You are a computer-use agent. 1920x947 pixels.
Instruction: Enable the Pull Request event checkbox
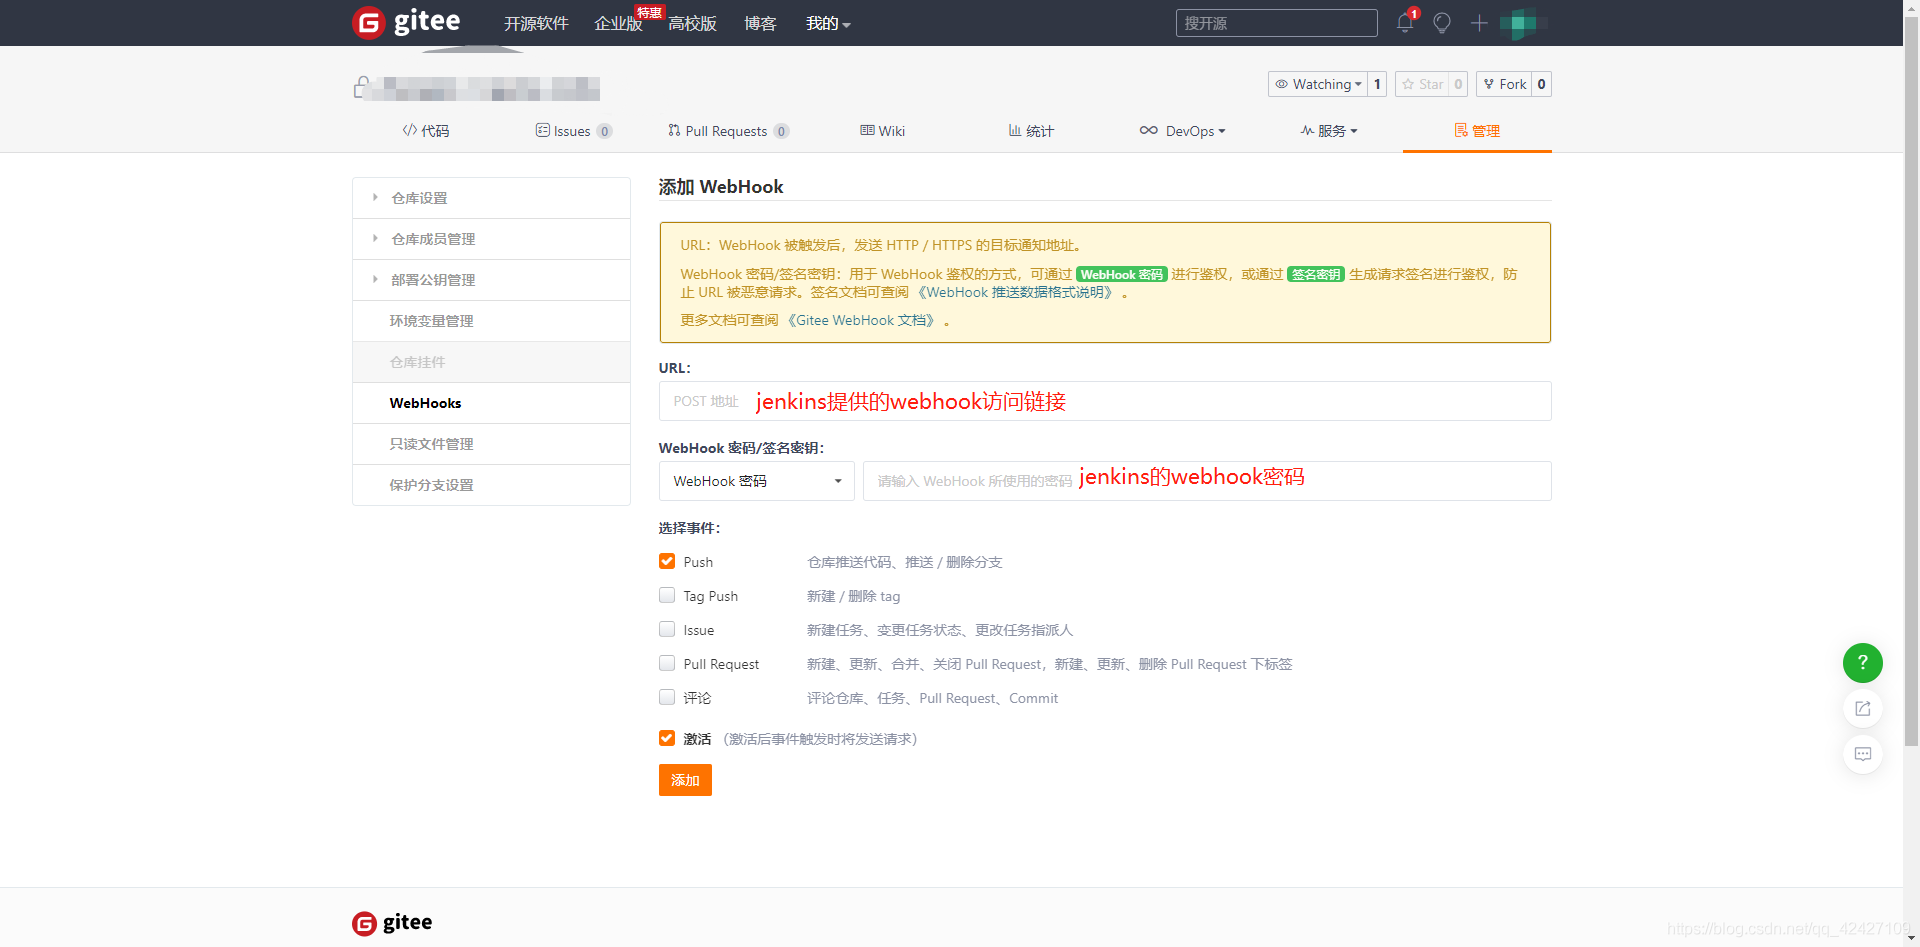667,663
